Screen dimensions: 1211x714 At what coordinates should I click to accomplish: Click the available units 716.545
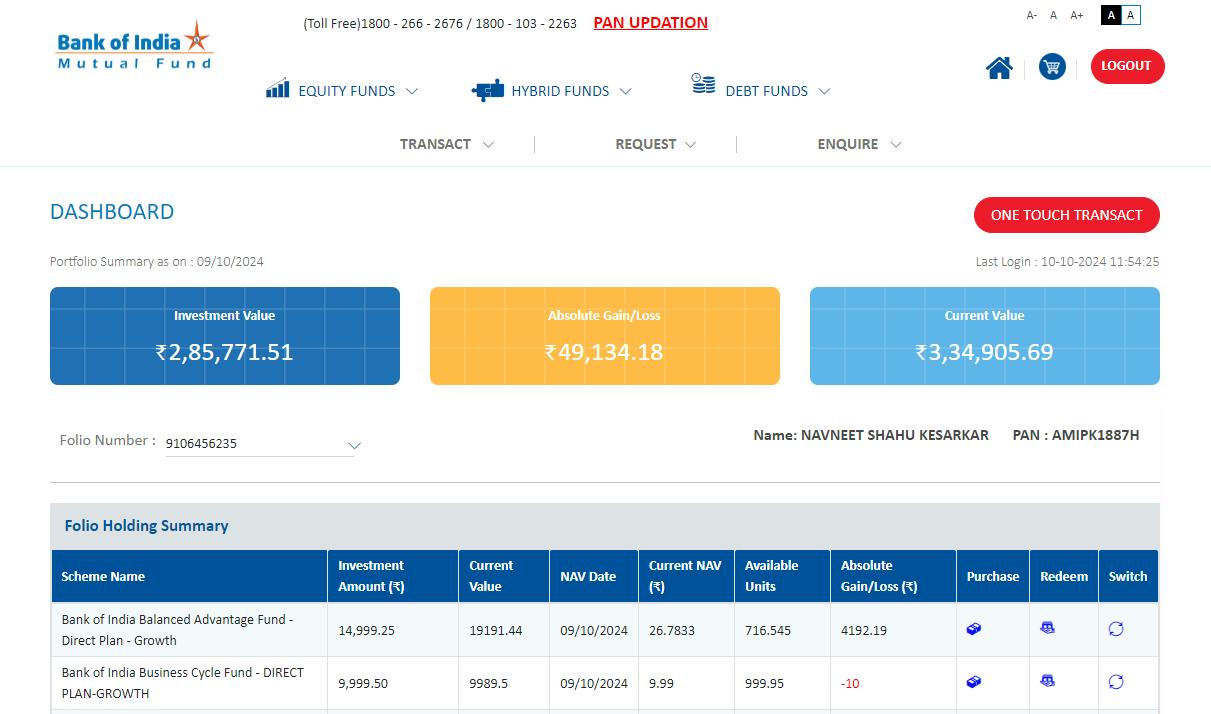(x=768, y=630)
